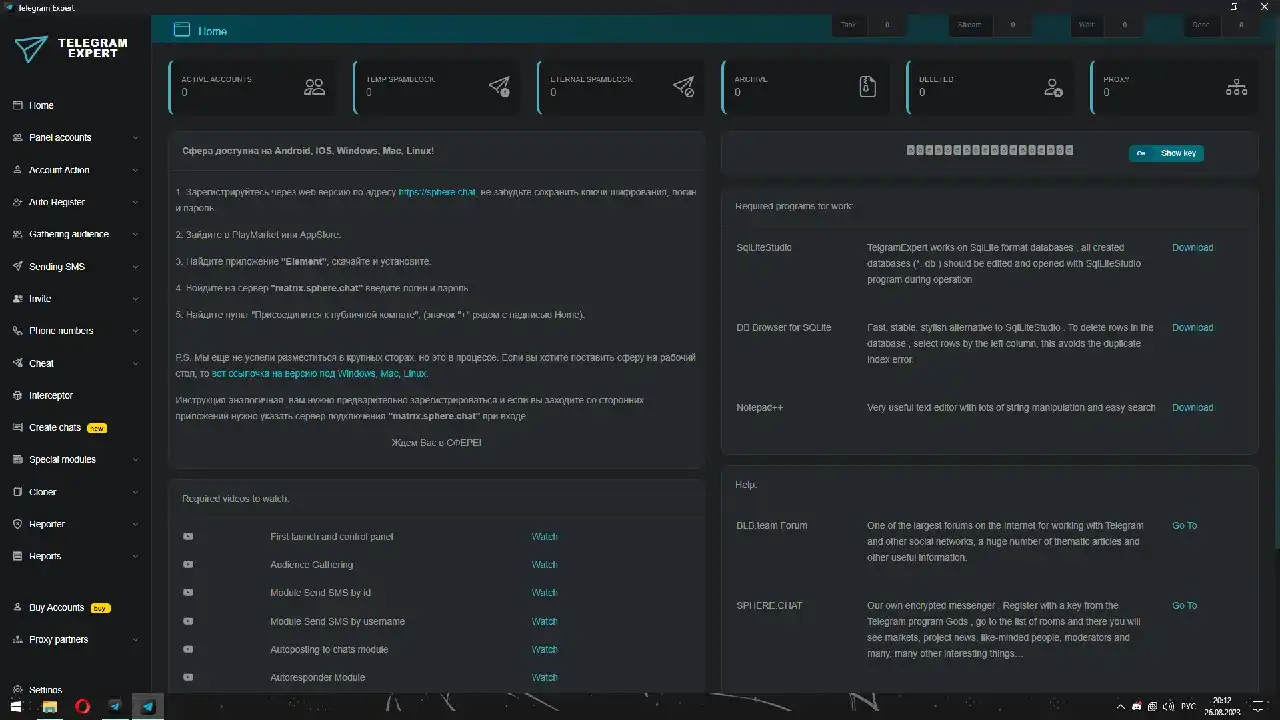Click the Stream counter in header
Viewport: 1280px width, 720px height.
[993, 25]
